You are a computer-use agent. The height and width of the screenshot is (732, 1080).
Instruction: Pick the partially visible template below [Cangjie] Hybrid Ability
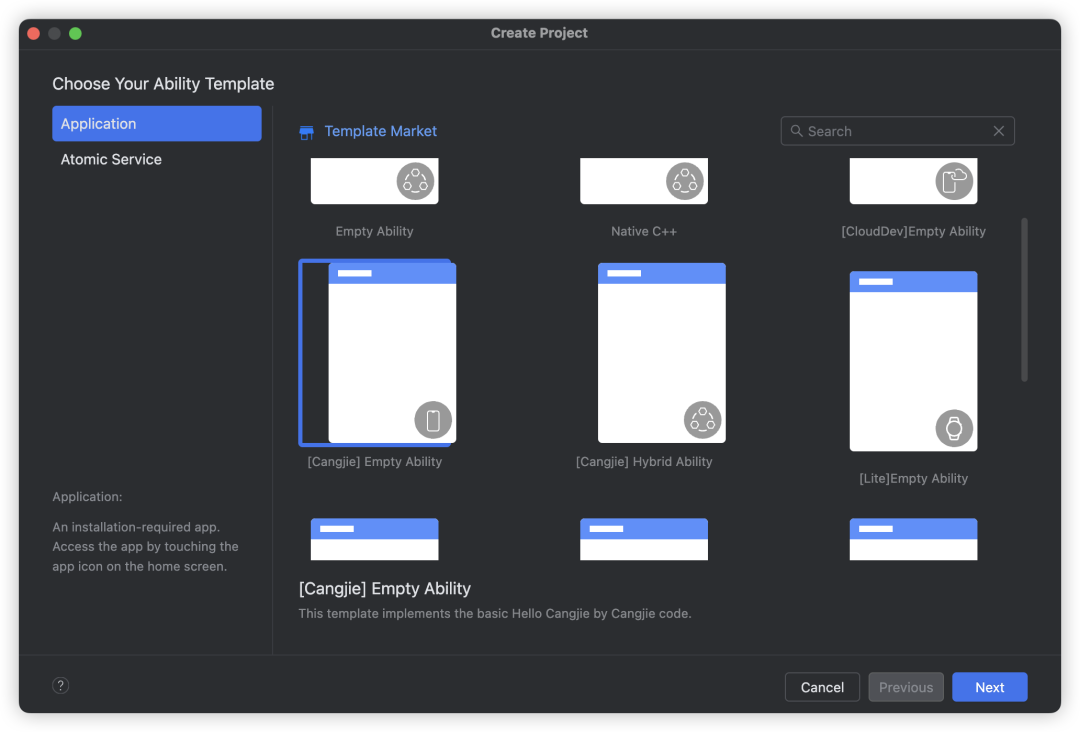coord(643,539)
